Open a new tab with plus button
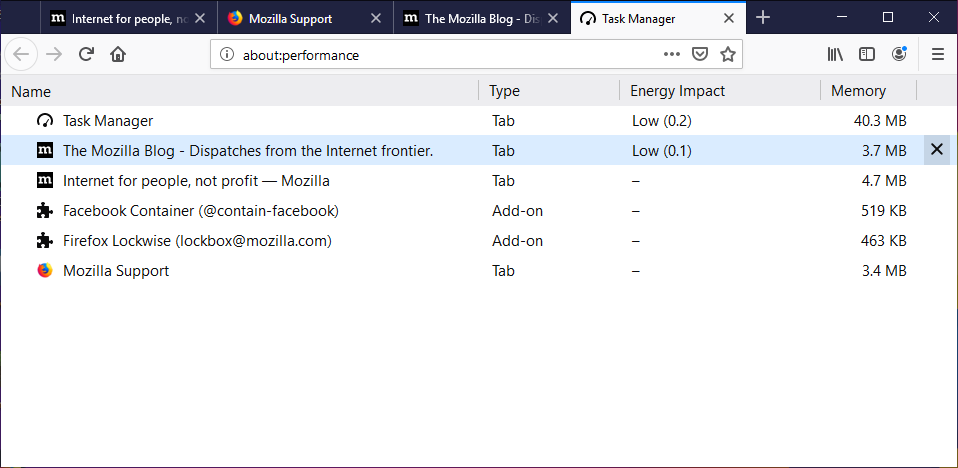 tap(762, 18)
